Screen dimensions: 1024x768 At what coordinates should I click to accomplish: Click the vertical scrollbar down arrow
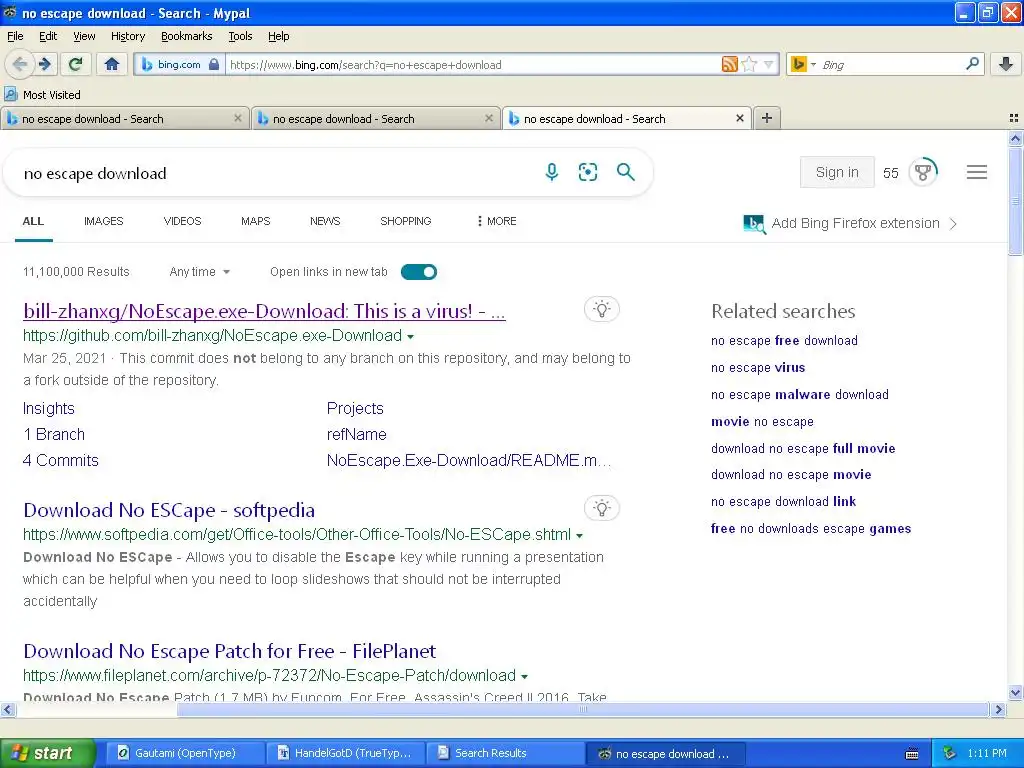coord(1015,693)
